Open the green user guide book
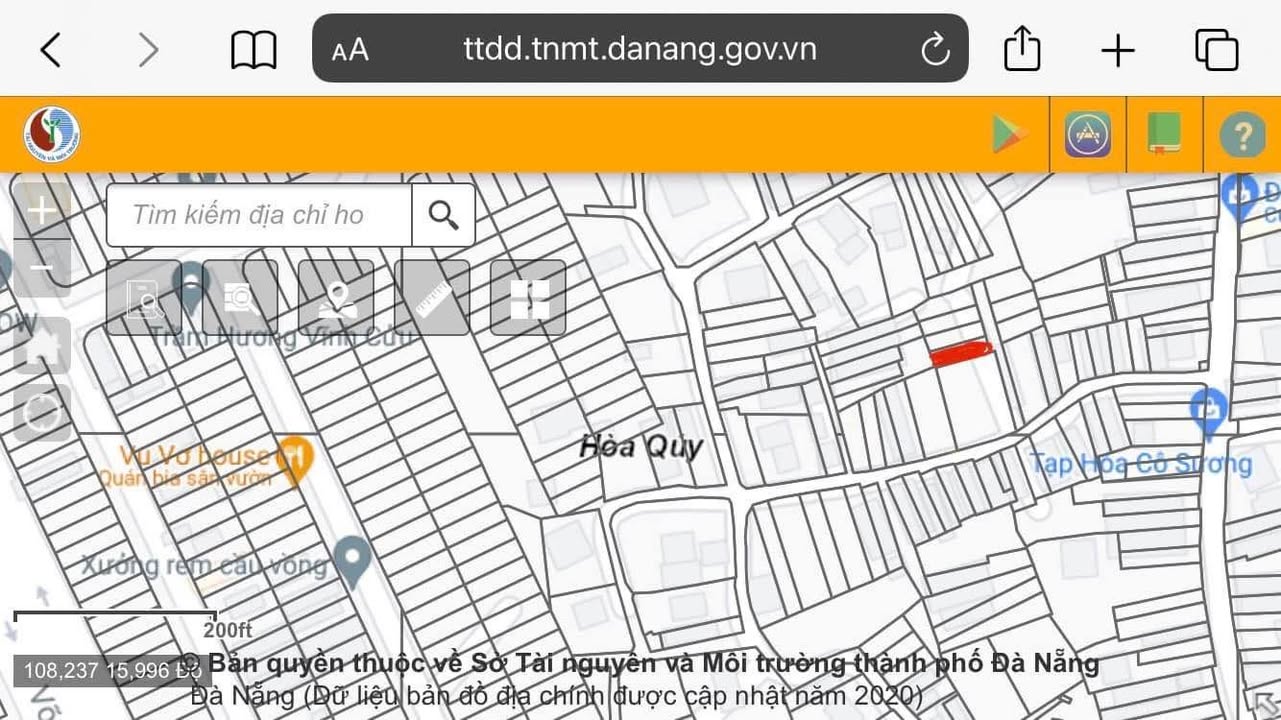This screenshot has width=1281, height=720. coord(1164,134)
